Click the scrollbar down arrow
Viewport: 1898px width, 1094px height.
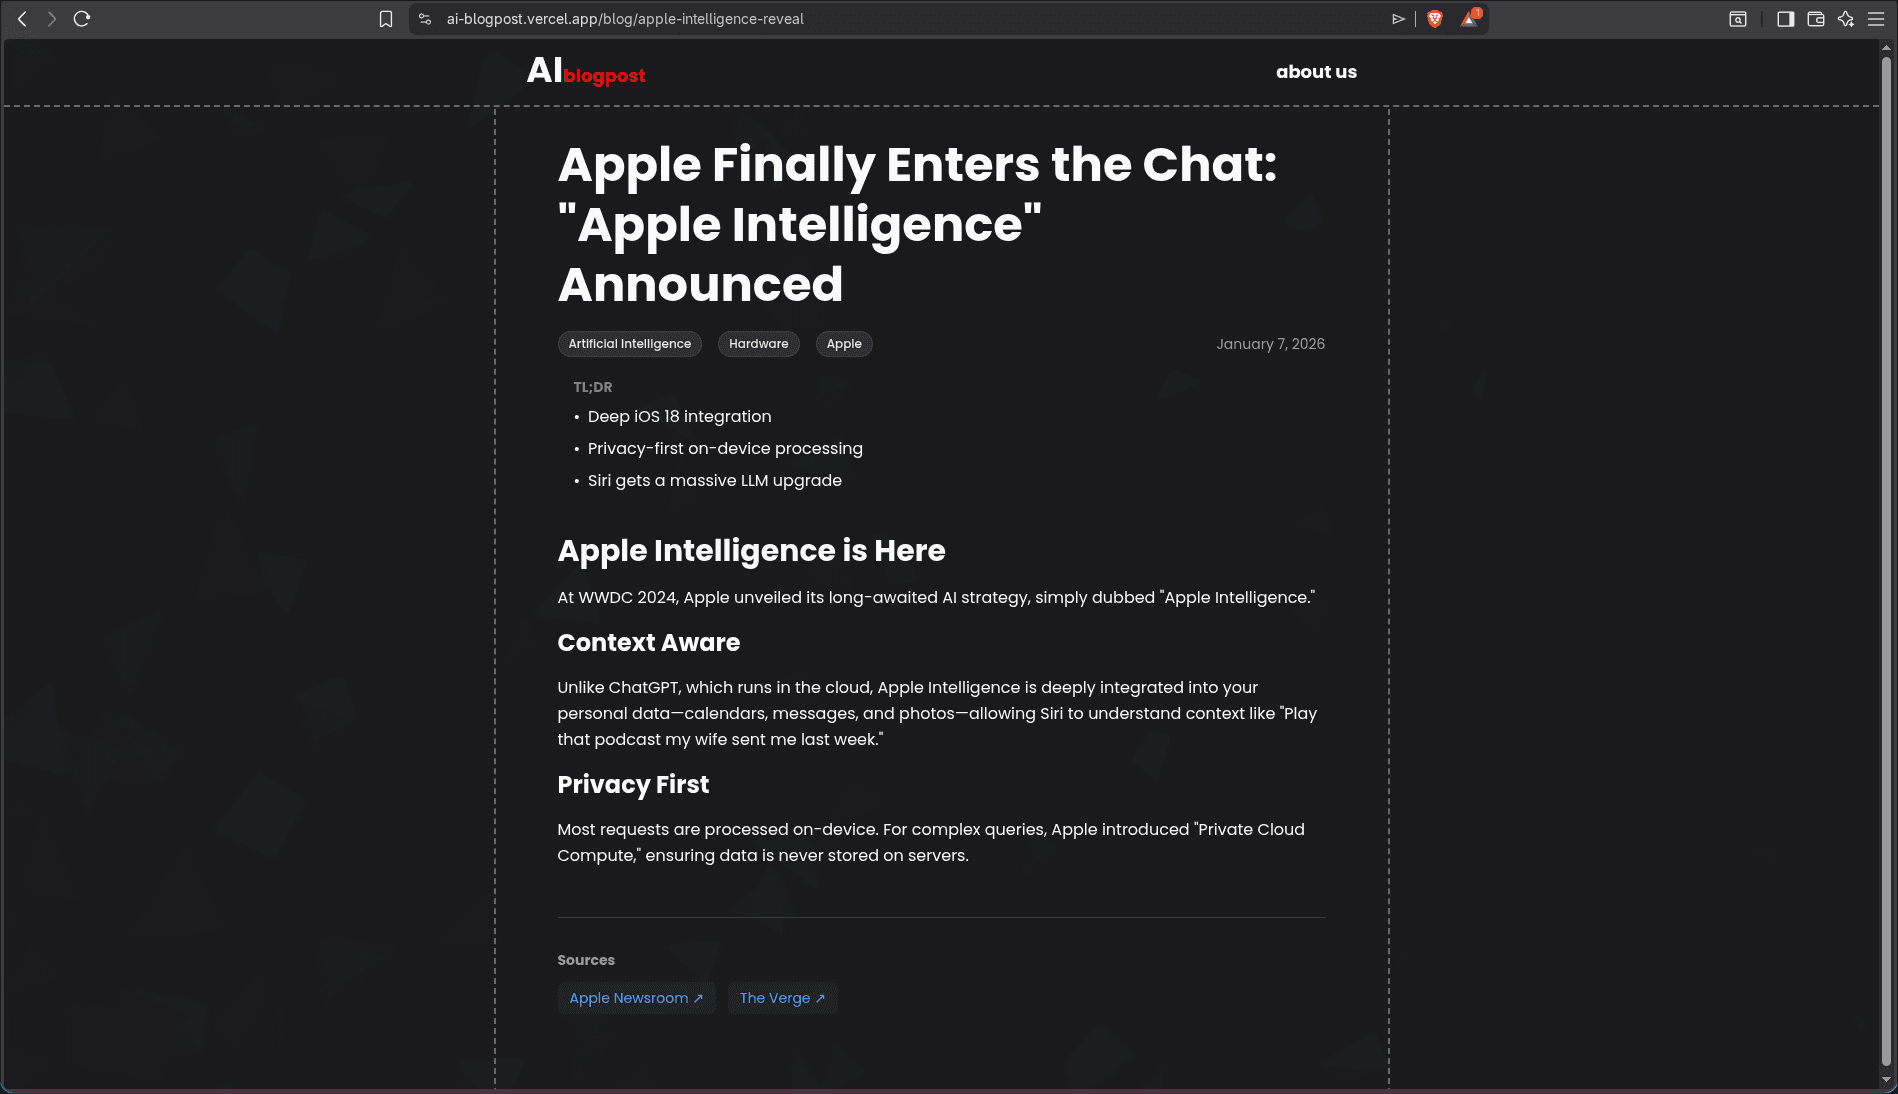coord(1886,1080)
